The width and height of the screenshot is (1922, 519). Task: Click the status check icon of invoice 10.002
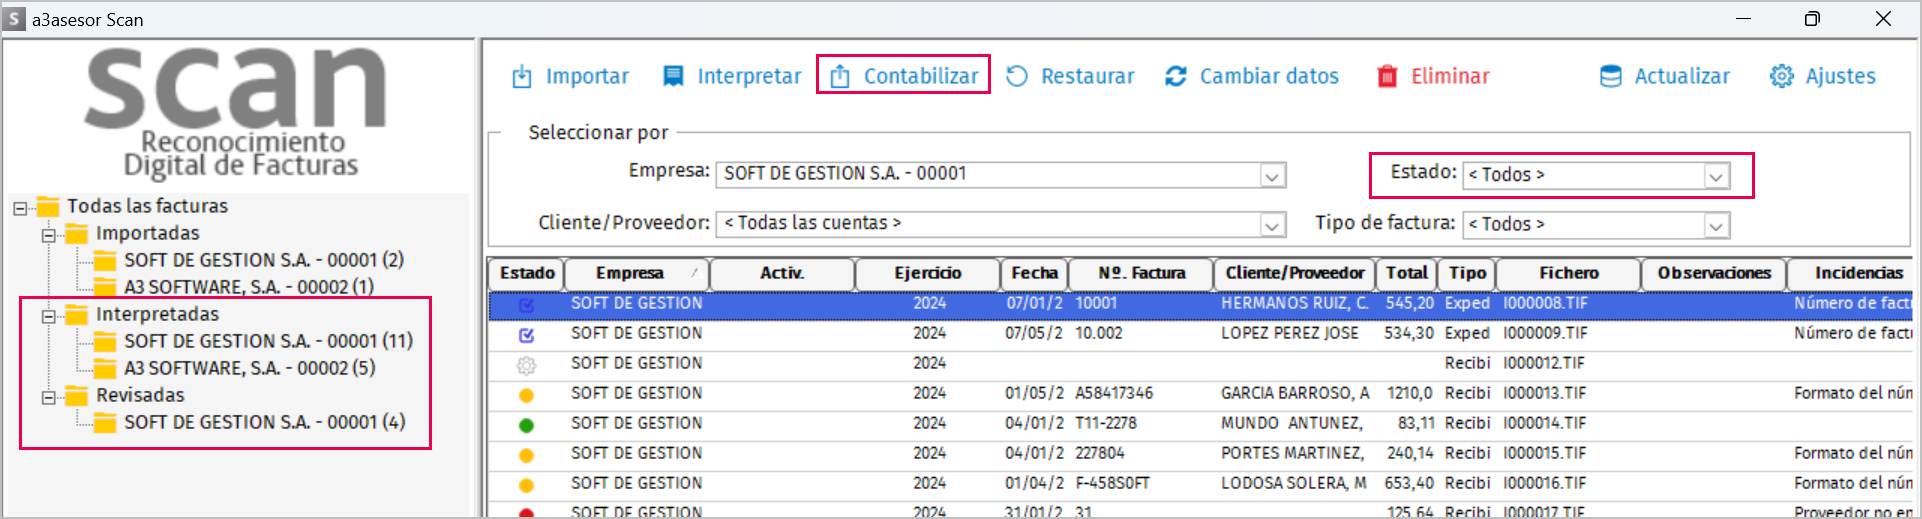coord(527,334)
